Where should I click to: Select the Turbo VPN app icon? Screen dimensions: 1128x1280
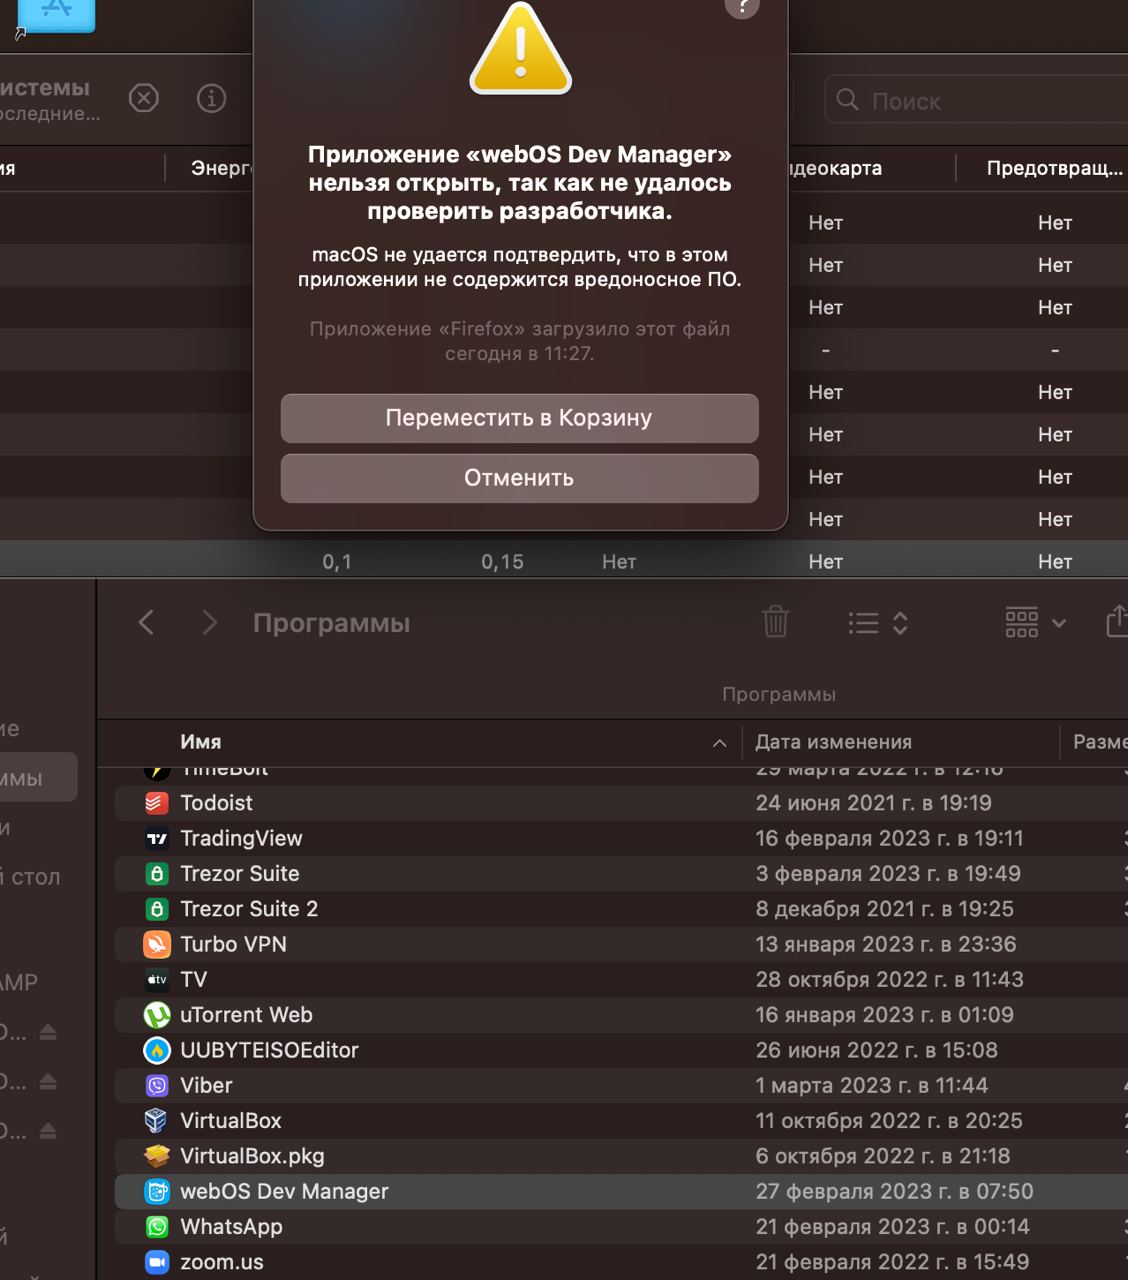pyautogui.click(x=157, y=944)
